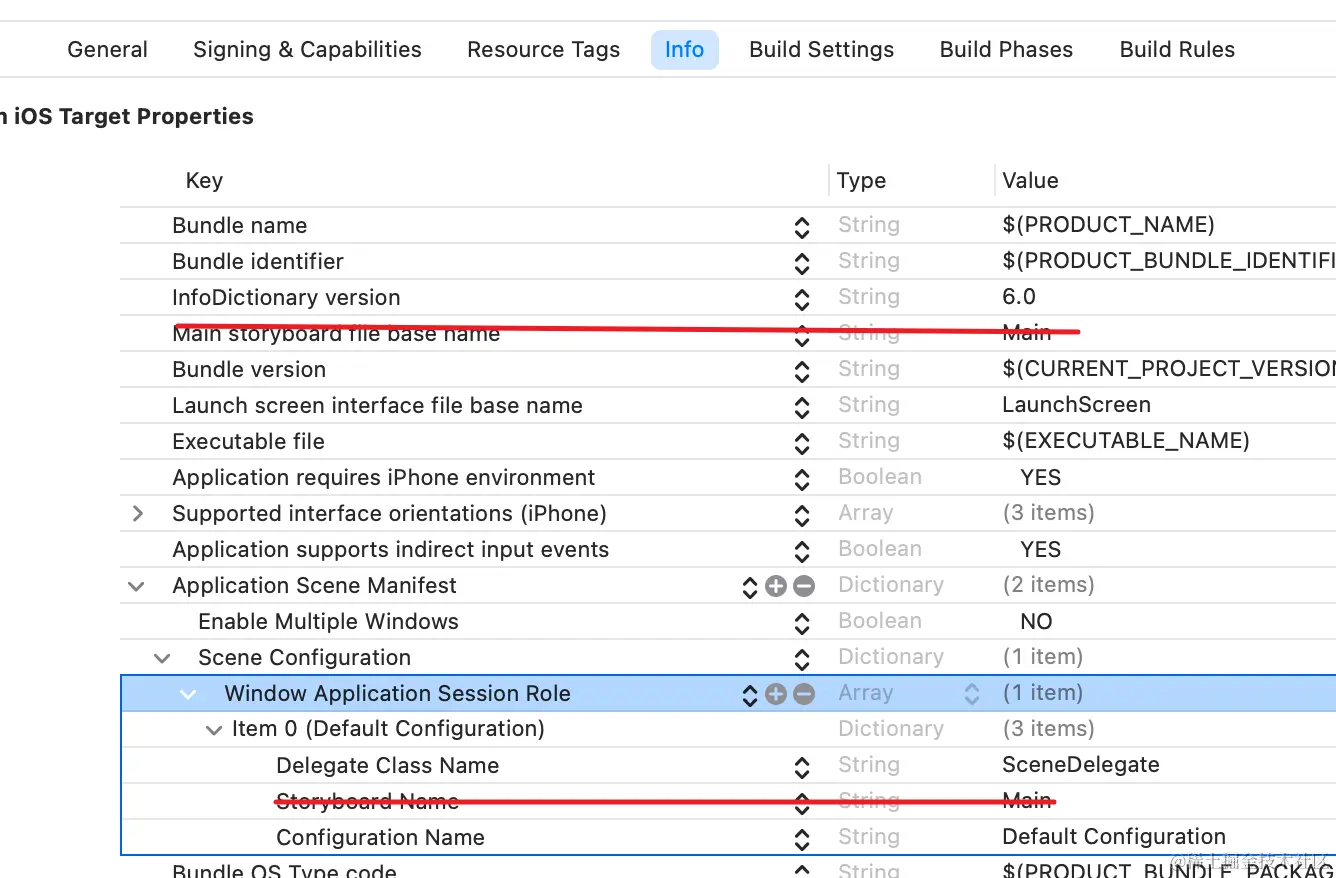Open the Resource Tags tab
Viewport: 1336px width, 878px height.
[x=543, y=50]
